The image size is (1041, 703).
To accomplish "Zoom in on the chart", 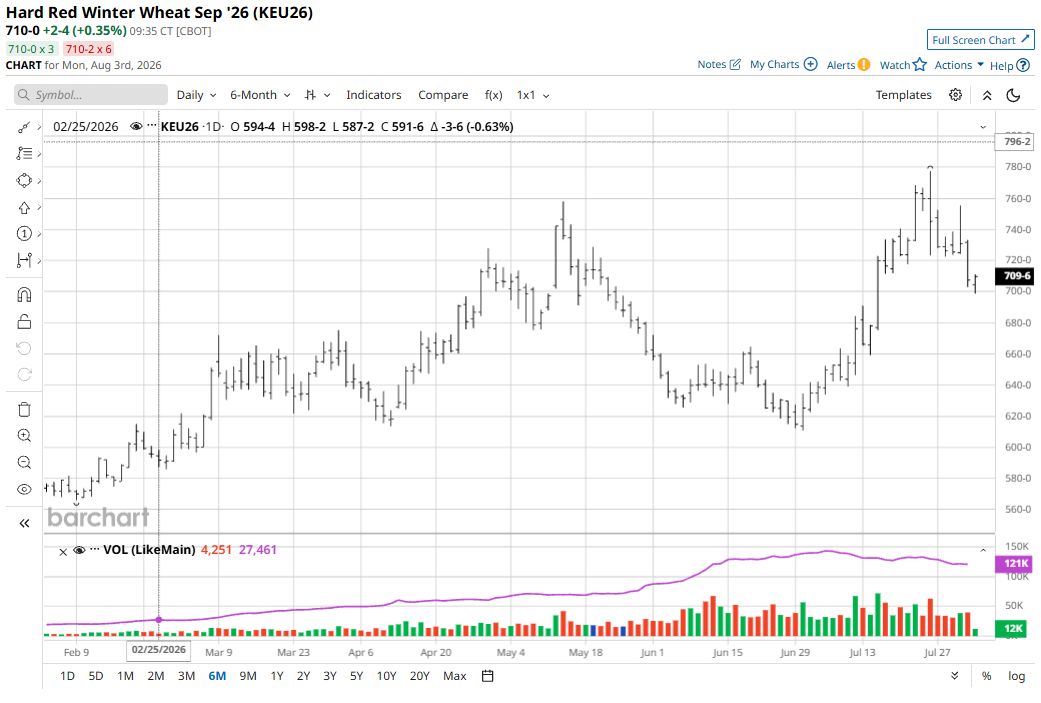I will (24, 435).
